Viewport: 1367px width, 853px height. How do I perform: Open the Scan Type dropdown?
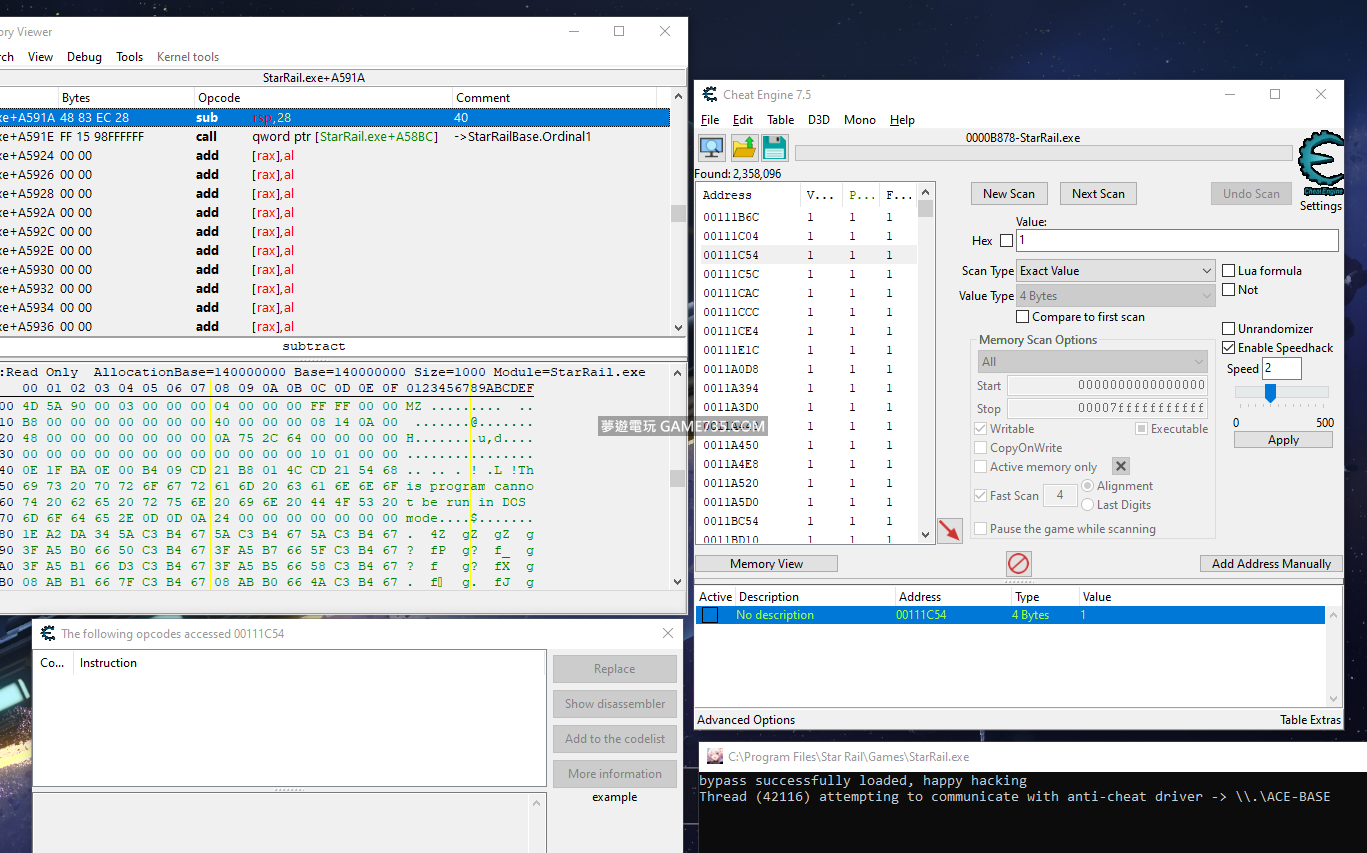[x=1115, y=271]
